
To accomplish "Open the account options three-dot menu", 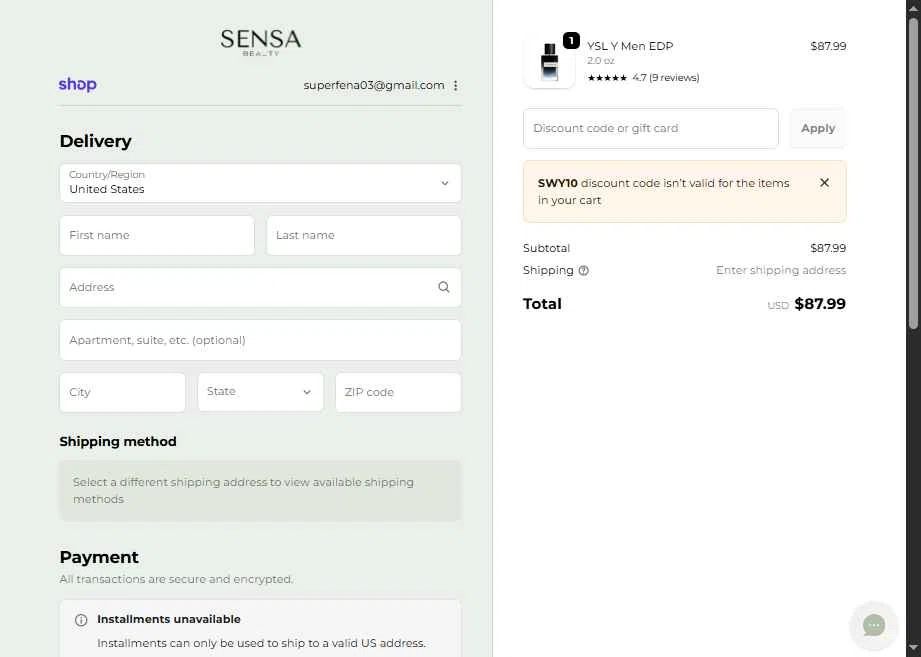I will coord(456,86).
